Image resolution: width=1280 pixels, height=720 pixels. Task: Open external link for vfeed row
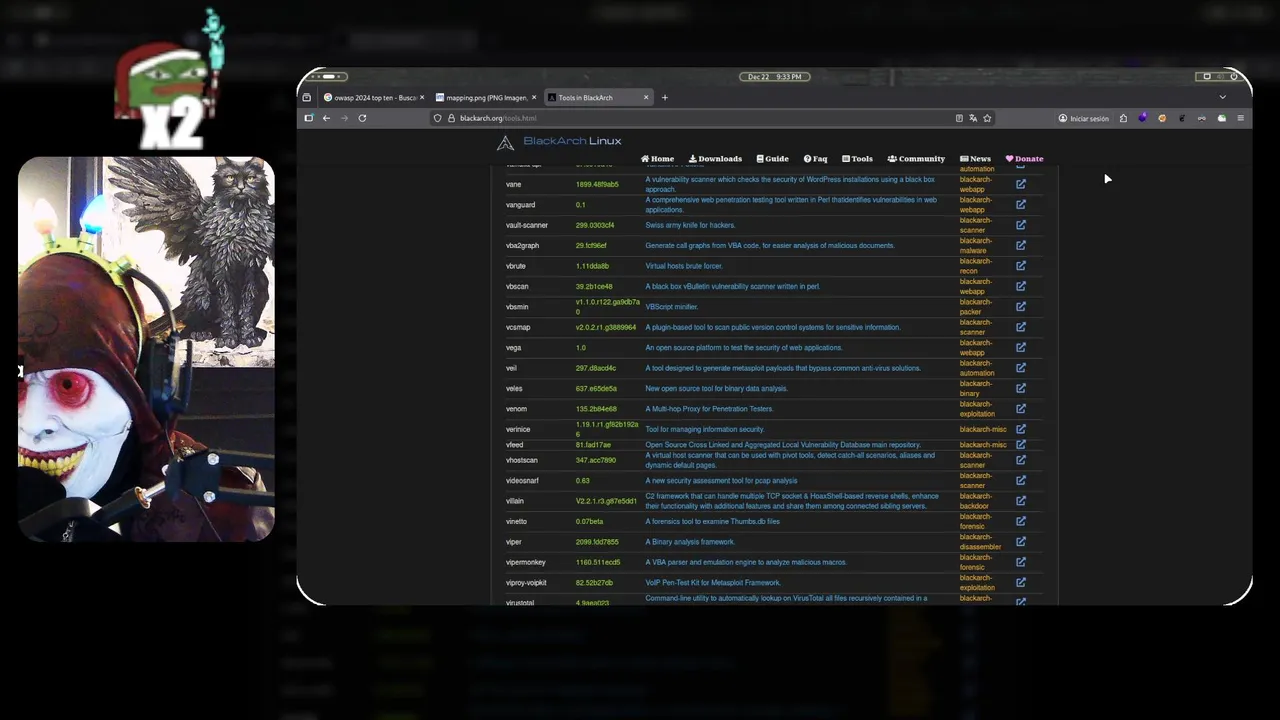coord(1021,445)
